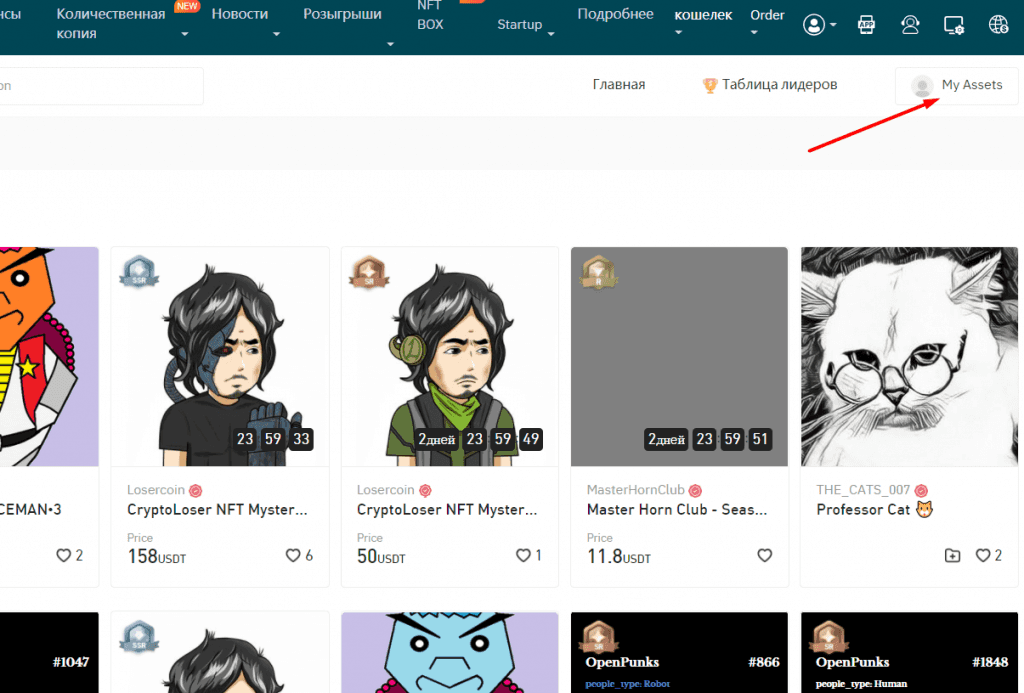
Task: Click the NFT search input field
Action: point(101,86)
